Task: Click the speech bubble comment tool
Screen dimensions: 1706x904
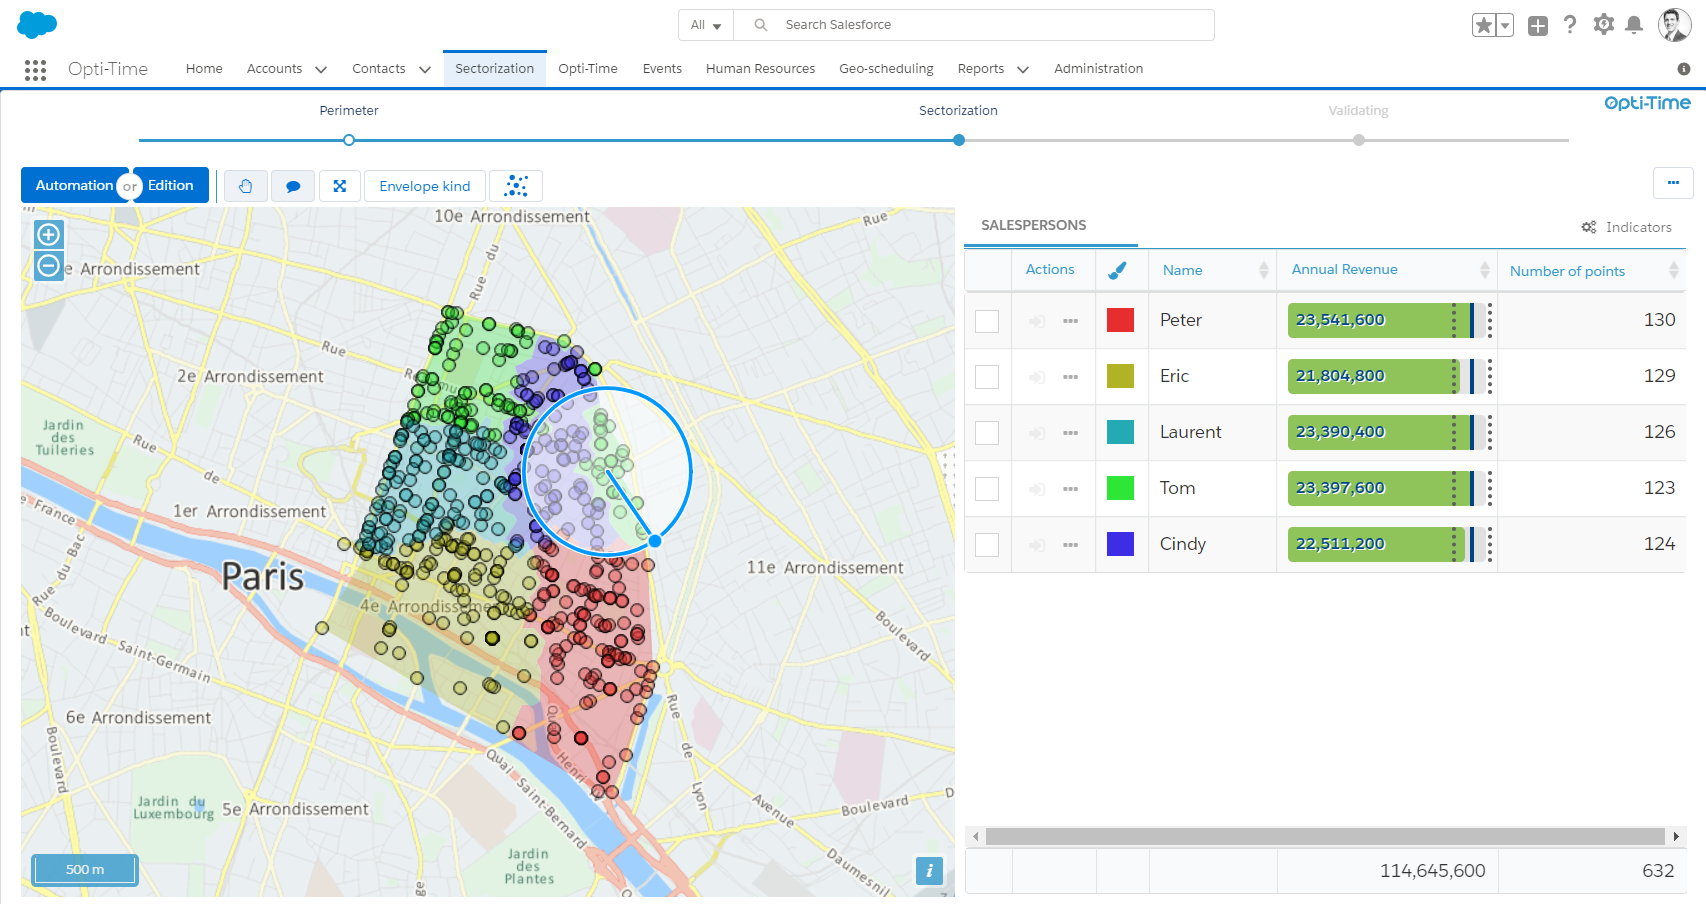Action: (x=293, y=186)
